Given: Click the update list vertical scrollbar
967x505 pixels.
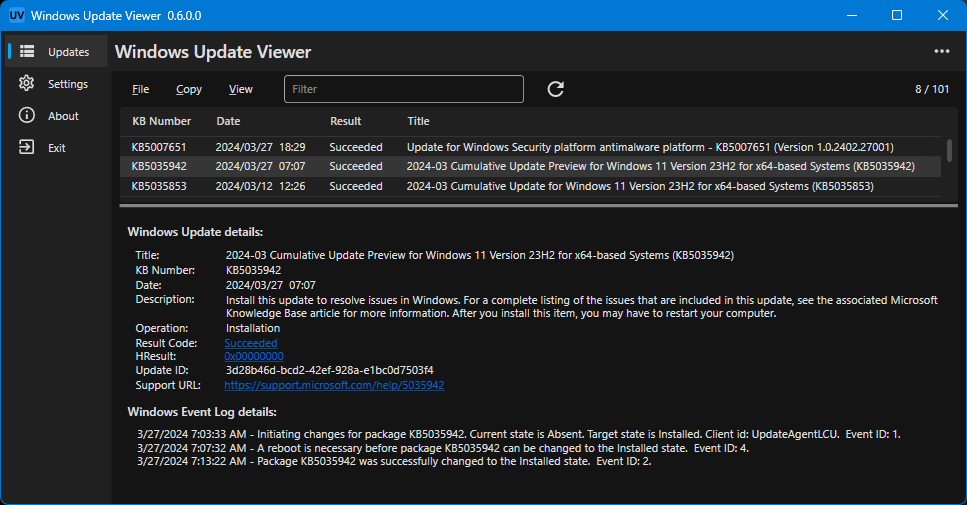Looking at the screenshot, I should 948,150.
